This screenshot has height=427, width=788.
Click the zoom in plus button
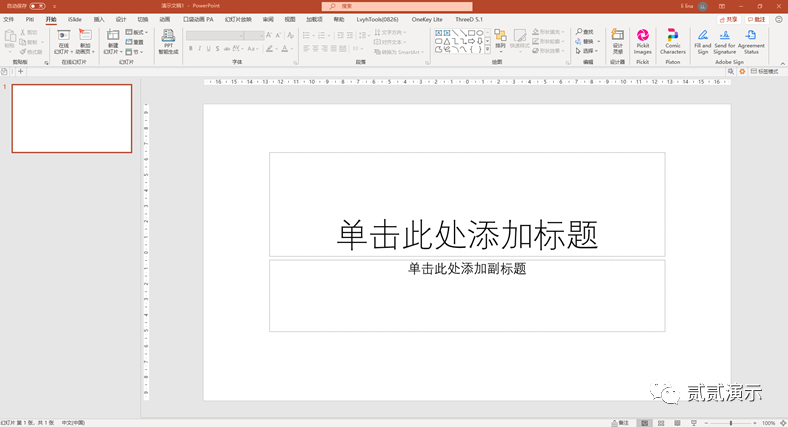click(x=755, y=423)
